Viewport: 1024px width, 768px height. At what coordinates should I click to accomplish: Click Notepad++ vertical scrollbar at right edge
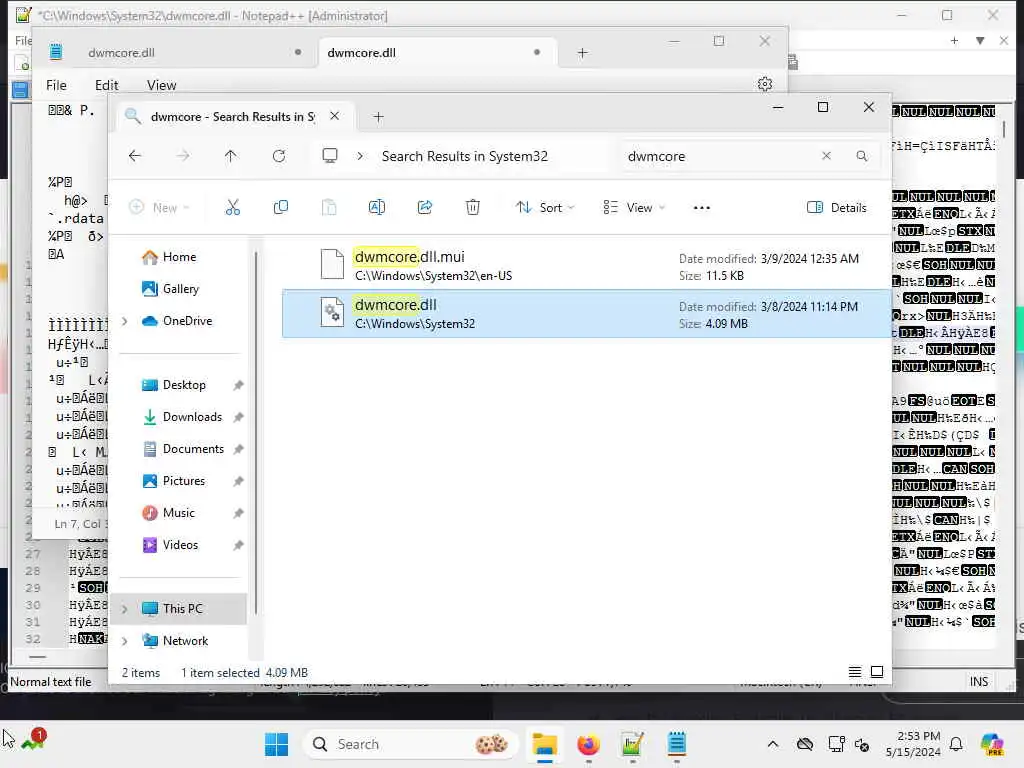coord(1004,131)
